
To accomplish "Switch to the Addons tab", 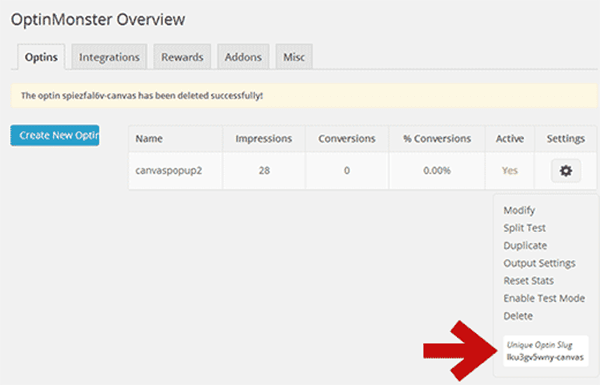I will [243, 57].
